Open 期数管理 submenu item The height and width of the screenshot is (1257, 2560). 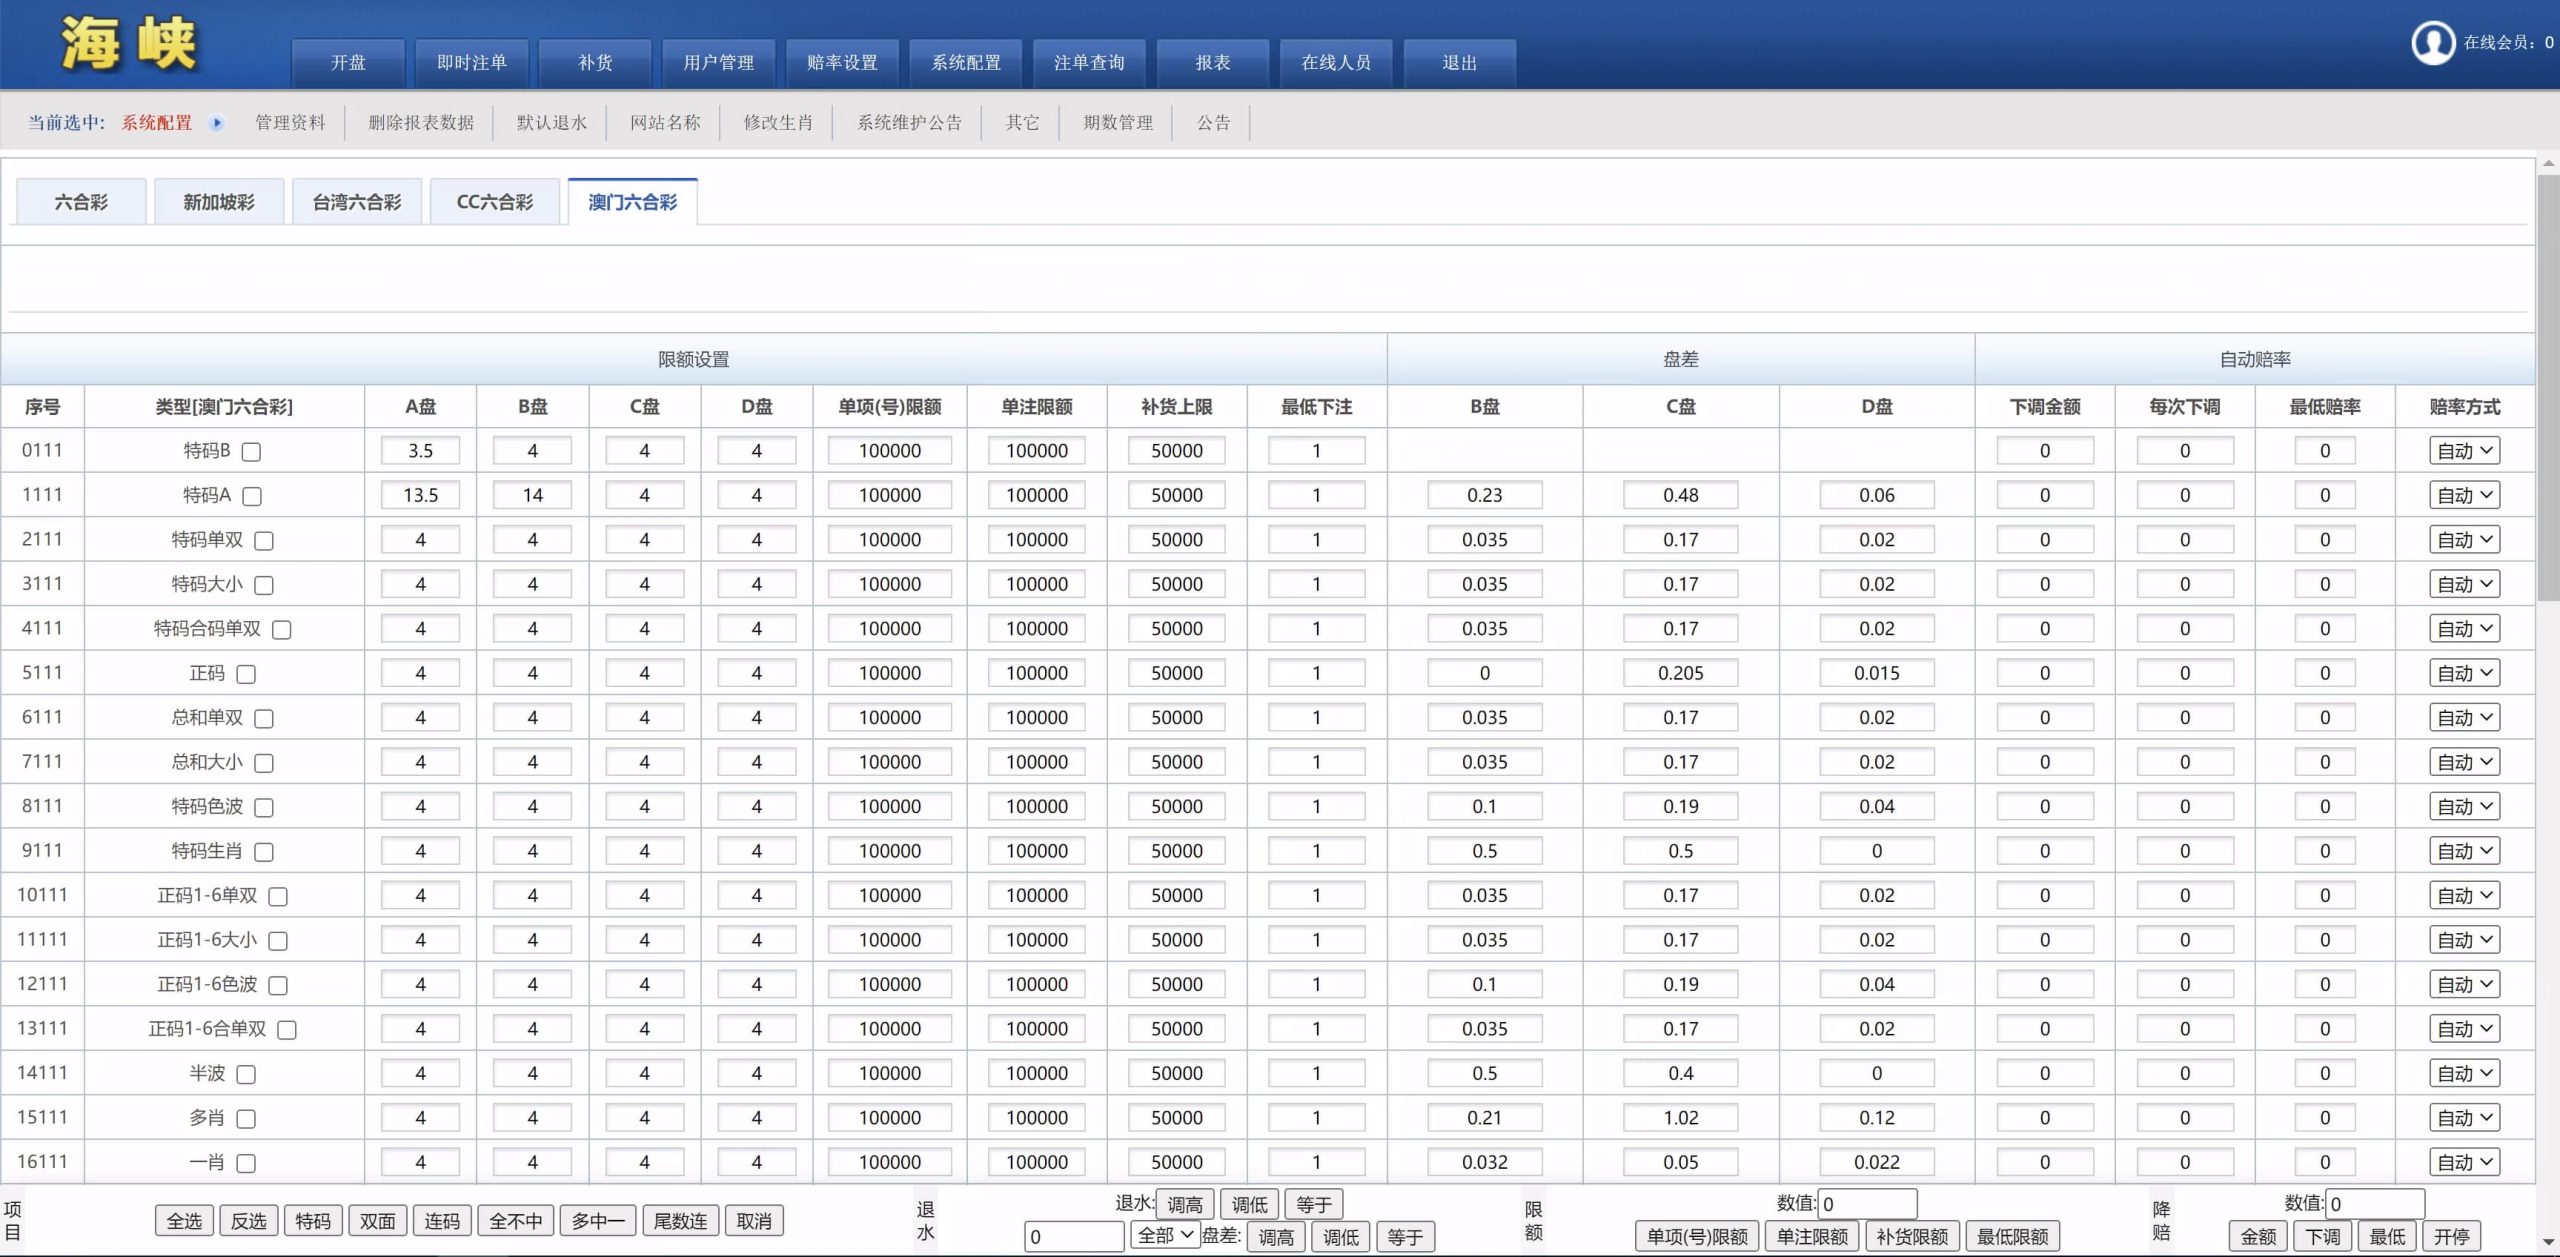(x=1117, y=123)
